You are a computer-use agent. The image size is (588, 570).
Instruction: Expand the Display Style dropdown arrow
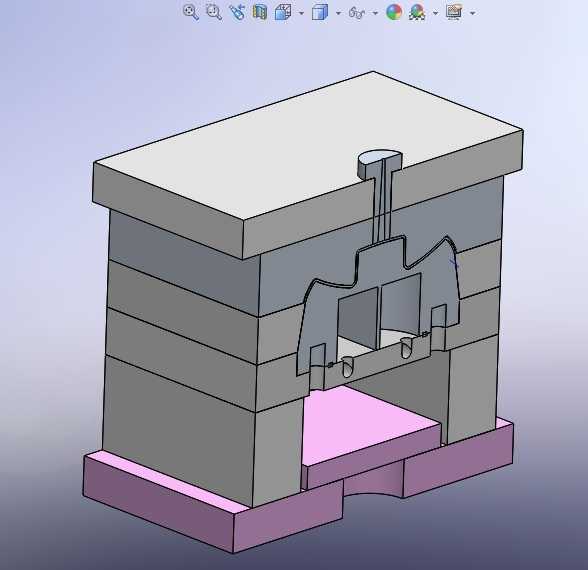(338, 13)
